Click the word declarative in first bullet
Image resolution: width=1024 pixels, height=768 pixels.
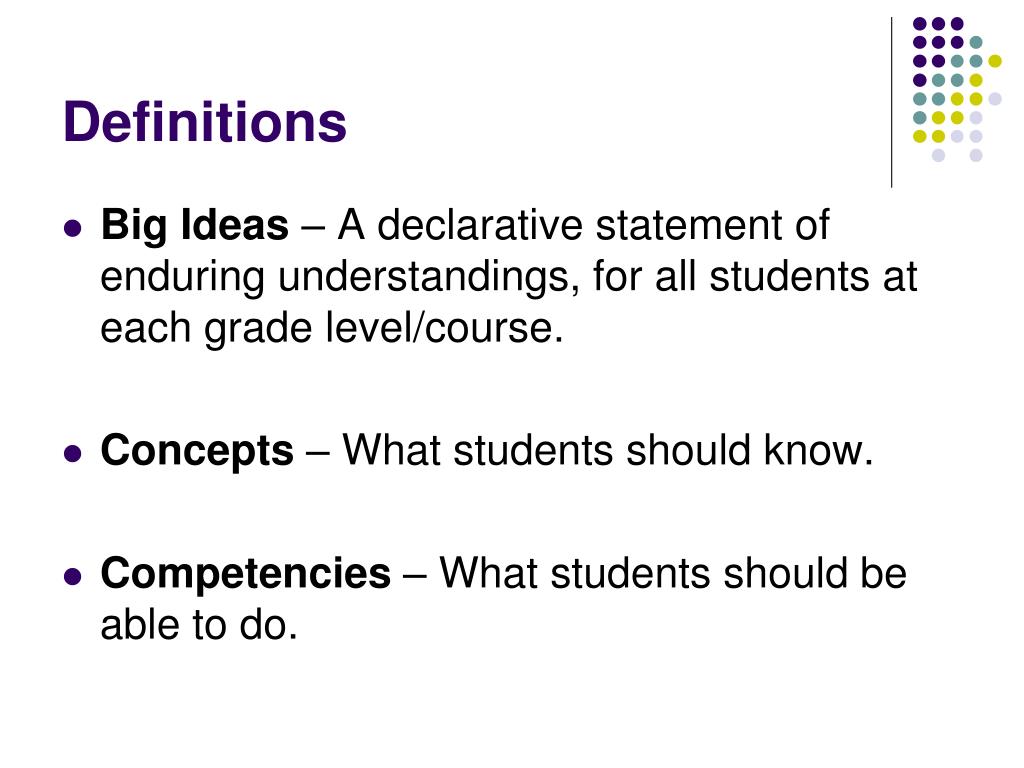point(480,225)
